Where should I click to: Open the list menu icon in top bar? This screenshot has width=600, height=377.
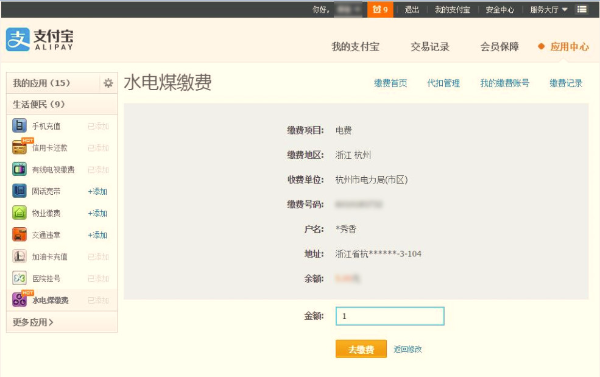(582, 9)
